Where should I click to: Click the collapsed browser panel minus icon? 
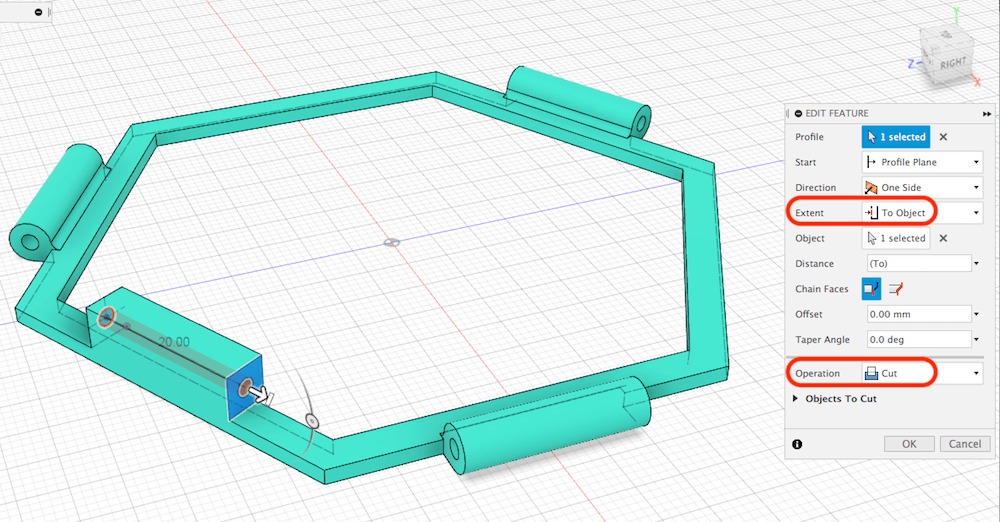click(38, 12)
